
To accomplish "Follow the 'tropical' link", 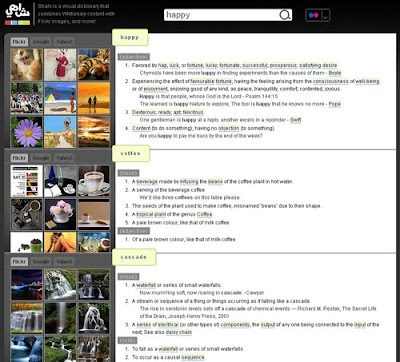I will pyautogui.click(x=145, y=214).
